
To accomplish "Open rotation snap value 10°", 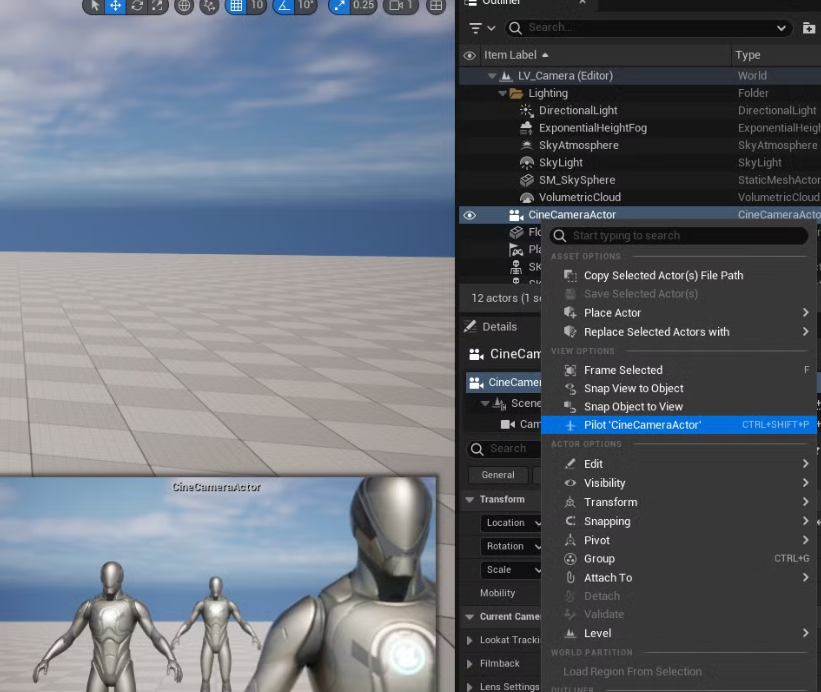I will click(x=305, y=5).
